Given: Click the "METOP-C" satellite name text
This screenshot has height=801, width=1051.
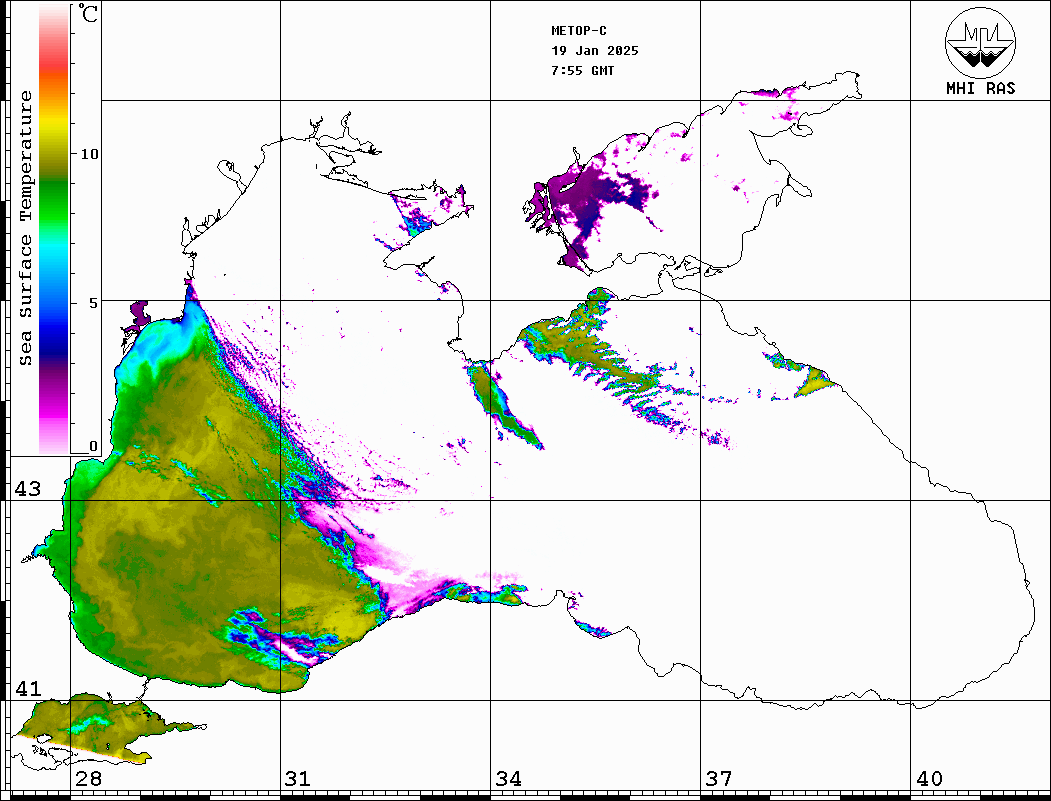Looking at the screenshot, I should [579, 31].
